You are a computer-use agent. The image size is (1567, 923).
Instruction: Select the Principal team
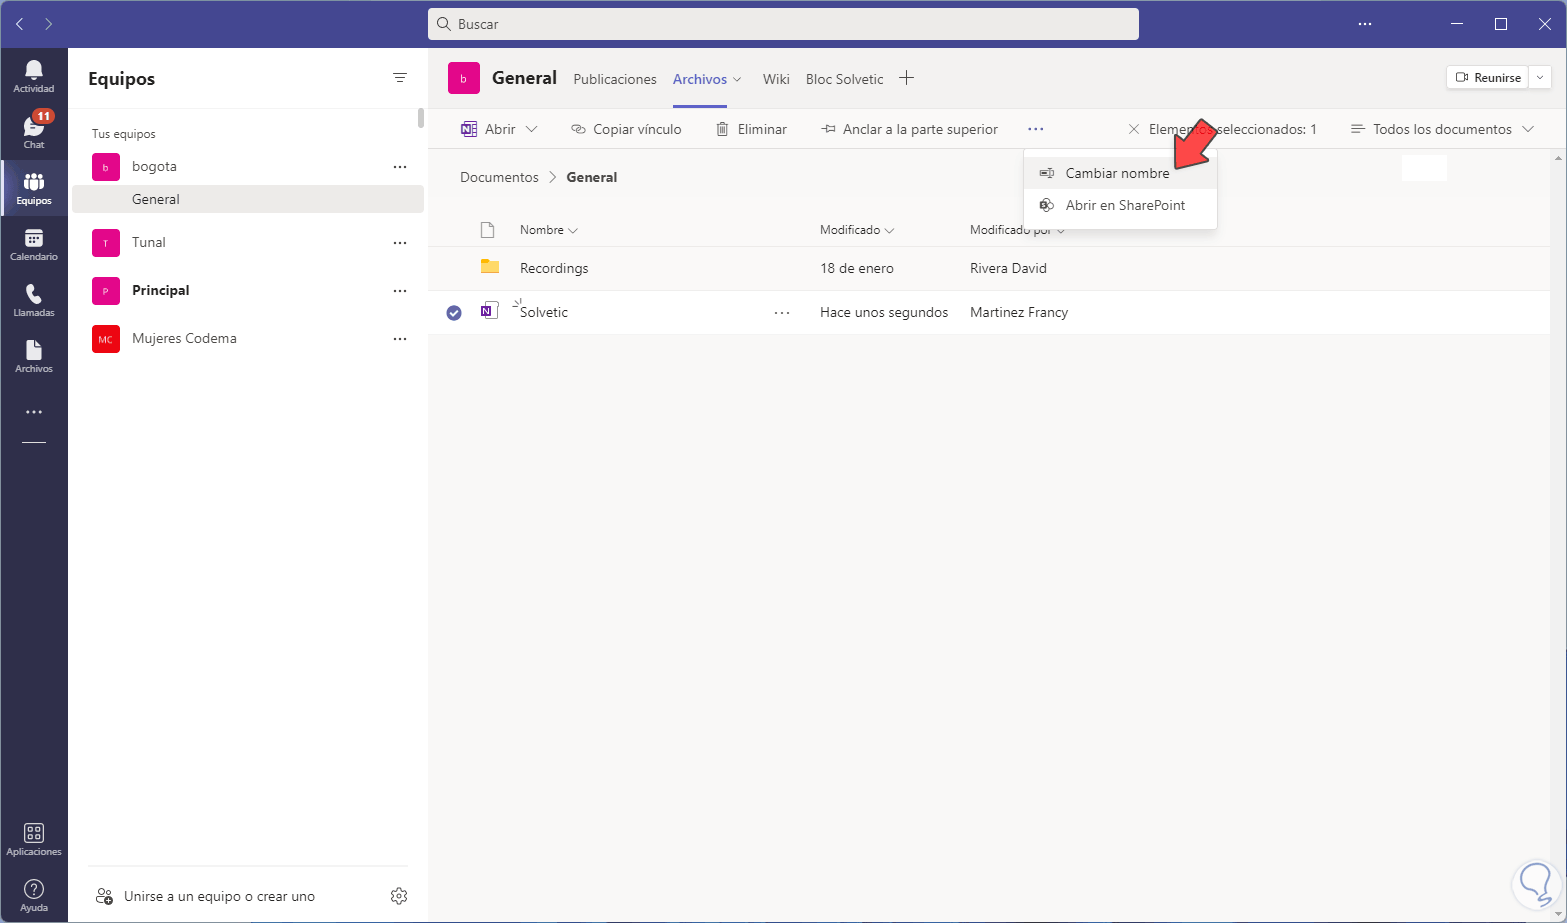pyautogui.click(x=160, y=291)
